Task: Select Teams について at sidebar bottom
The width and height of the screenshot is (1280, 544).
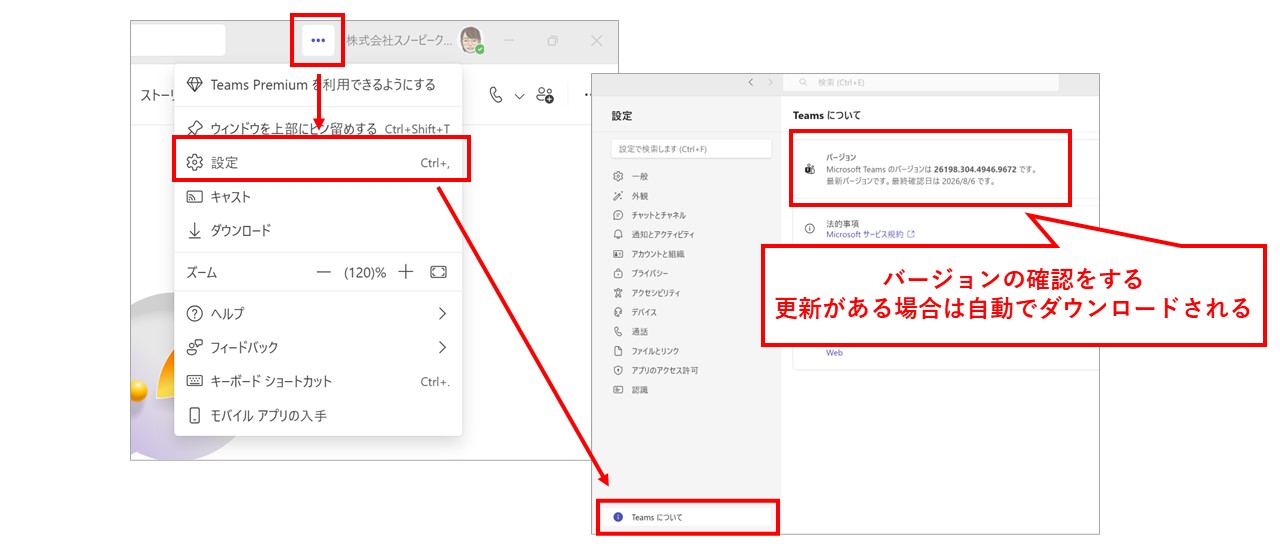Action: point(687,517)
